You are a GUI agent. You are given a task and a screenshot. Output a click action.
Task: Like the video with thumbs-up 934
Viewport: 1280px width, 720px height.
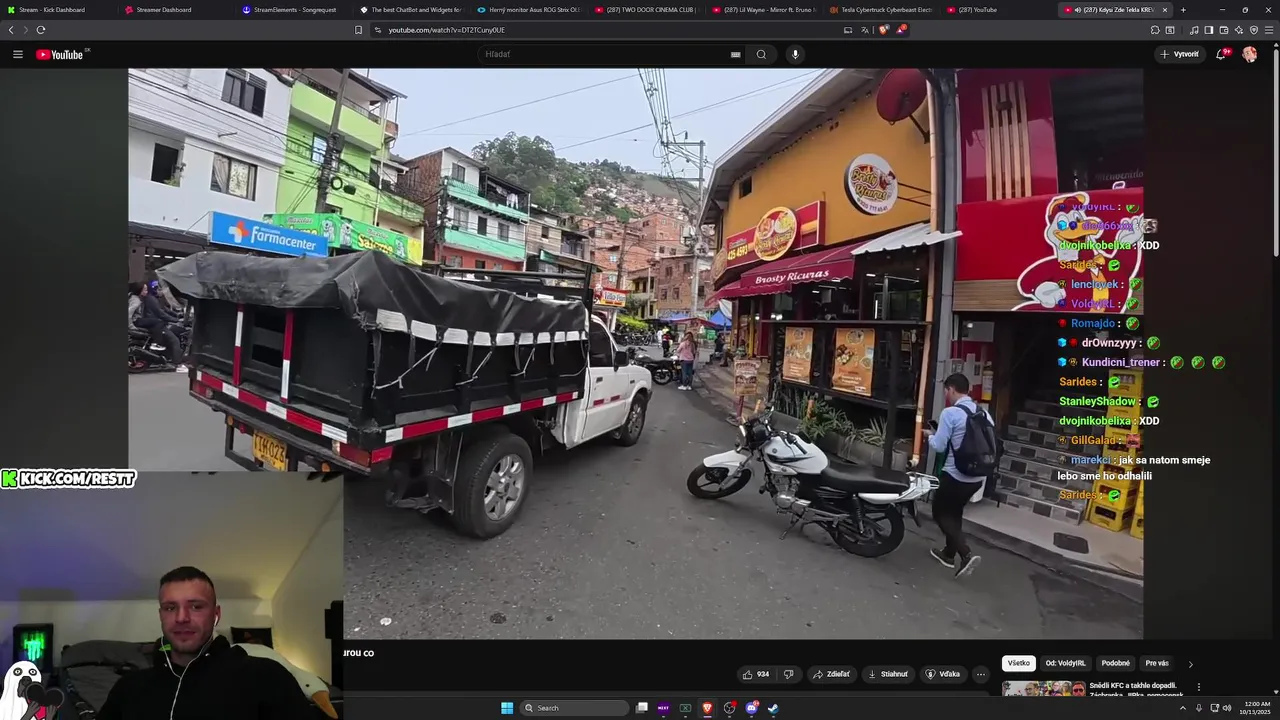pyautogui.click(x=756, y=674)
